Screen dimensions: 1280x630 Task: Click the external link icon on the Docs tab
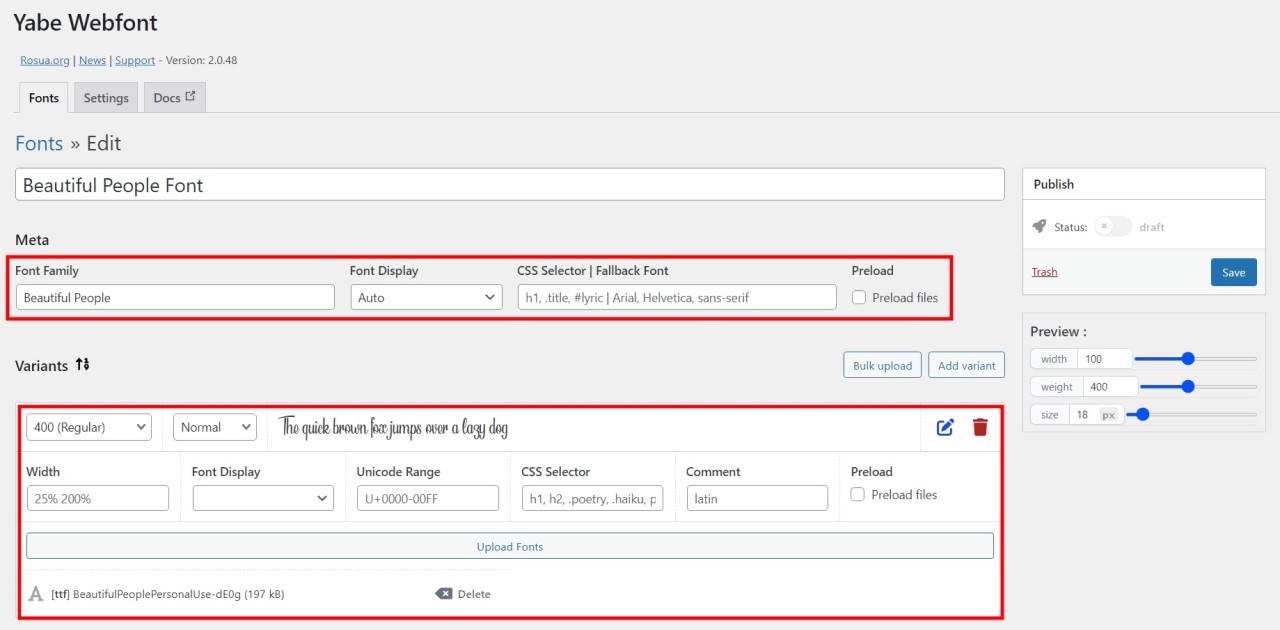[189, 95]
